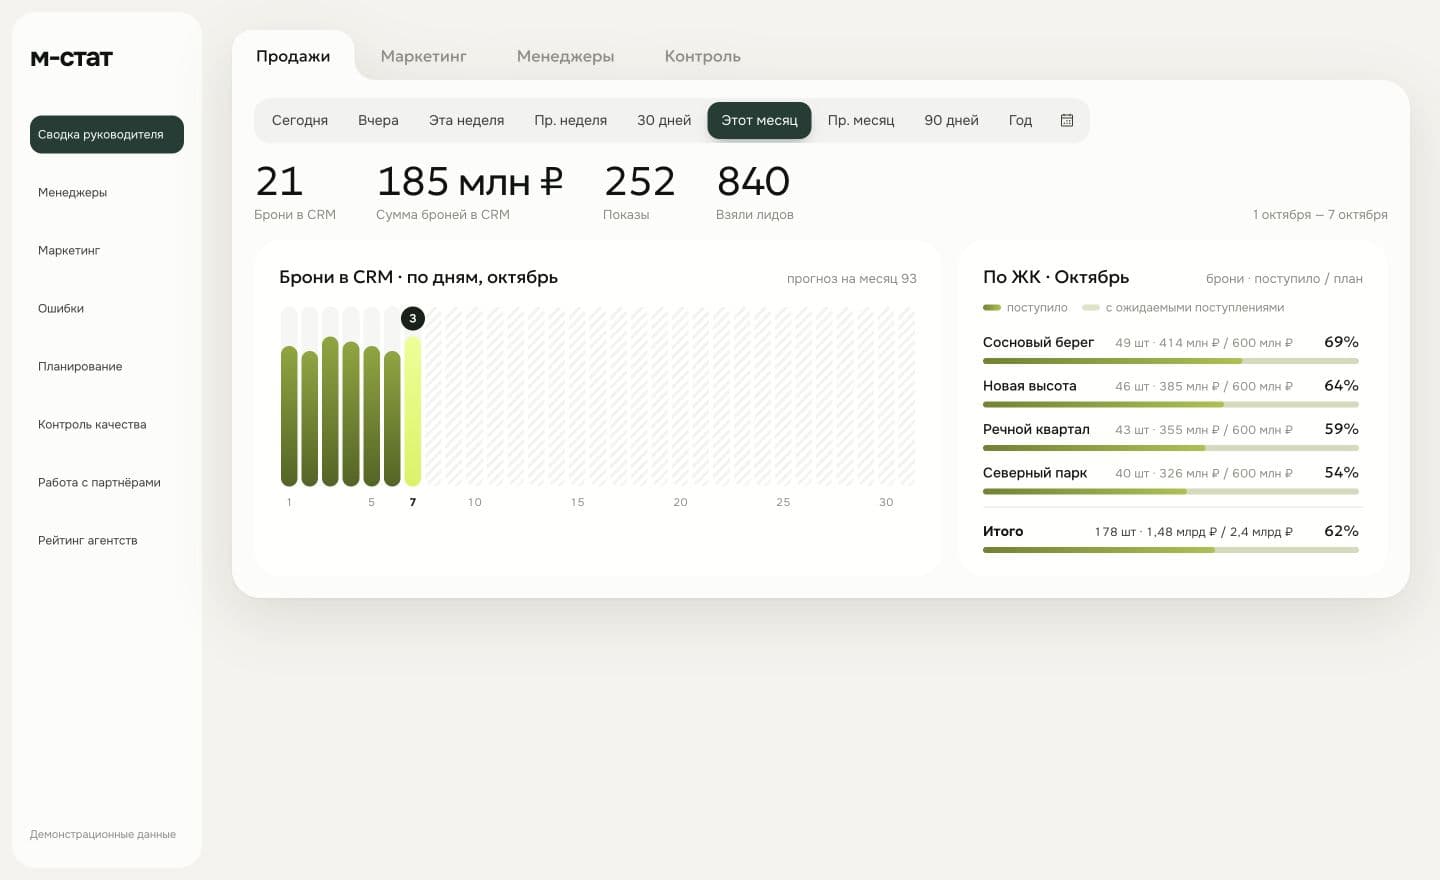1440x880 pixels.
Task: Choose the Пр. месяц period
Action: [x=860, y=120]
